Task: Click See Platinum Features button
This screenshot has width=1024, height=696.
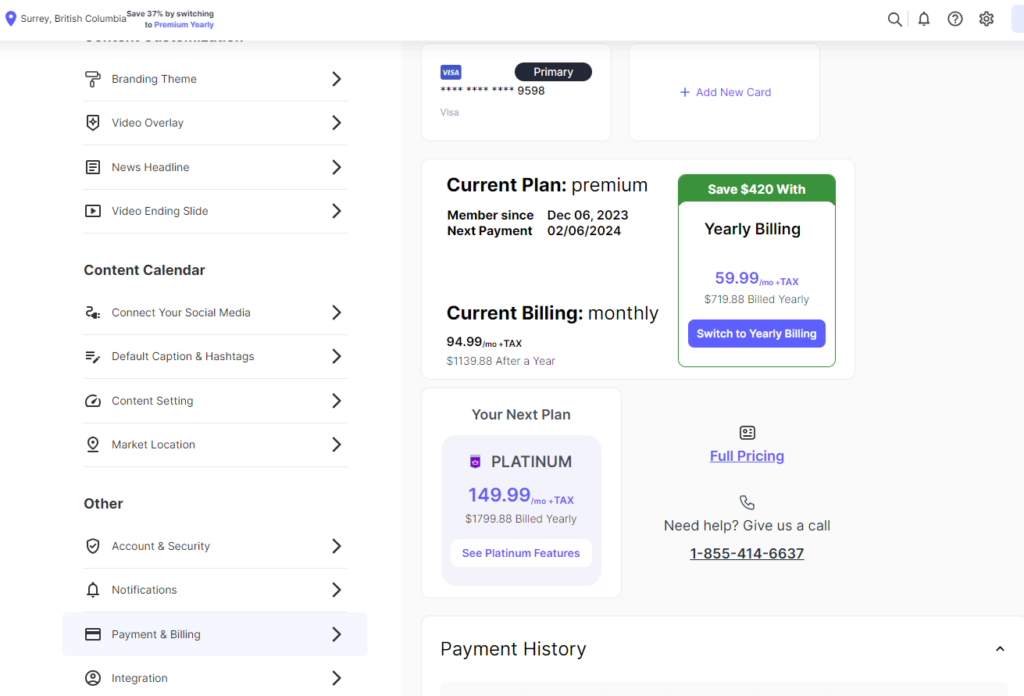Action: coord(521,553)
